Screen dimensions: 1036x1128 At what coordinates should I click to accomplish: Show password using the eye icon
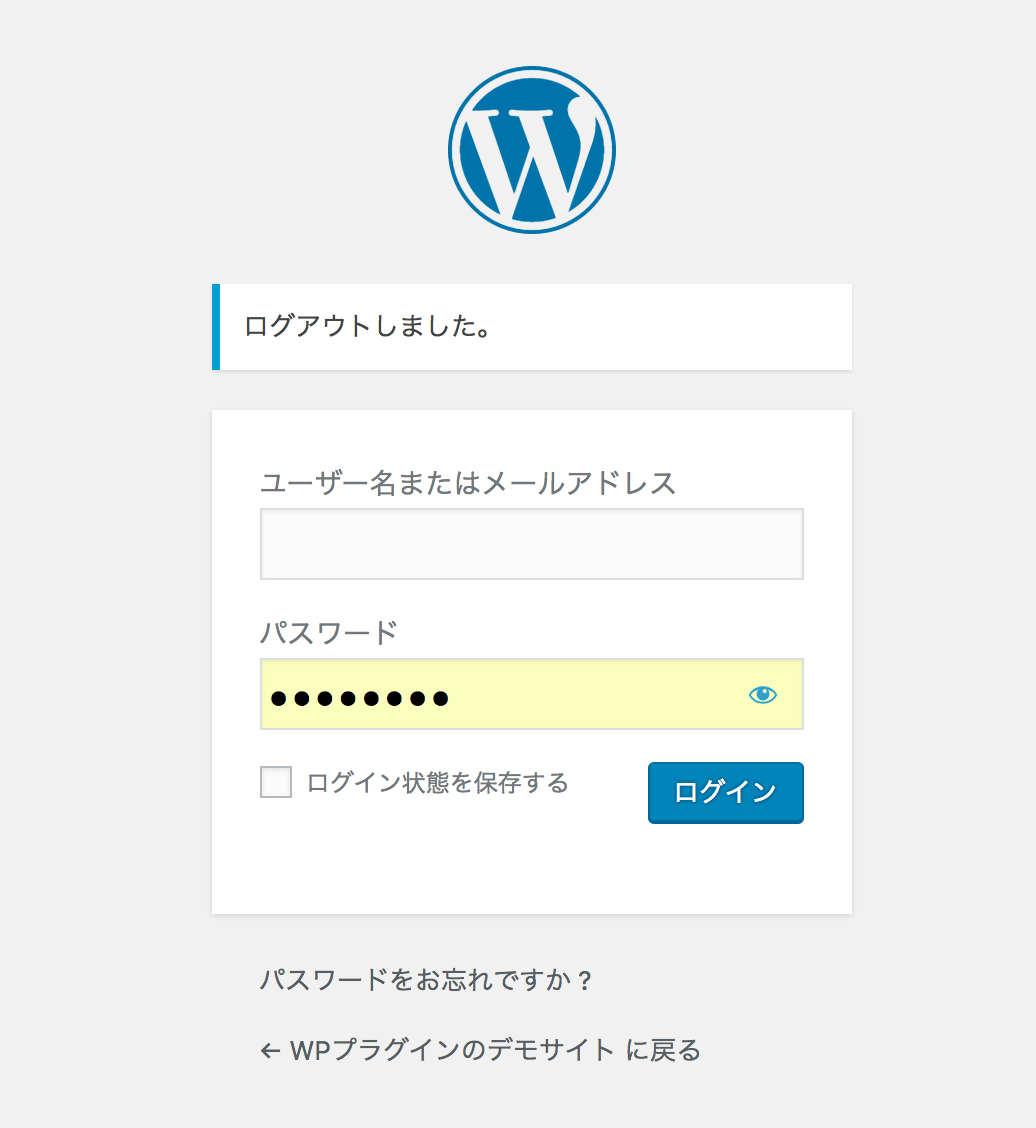[763, 694]
